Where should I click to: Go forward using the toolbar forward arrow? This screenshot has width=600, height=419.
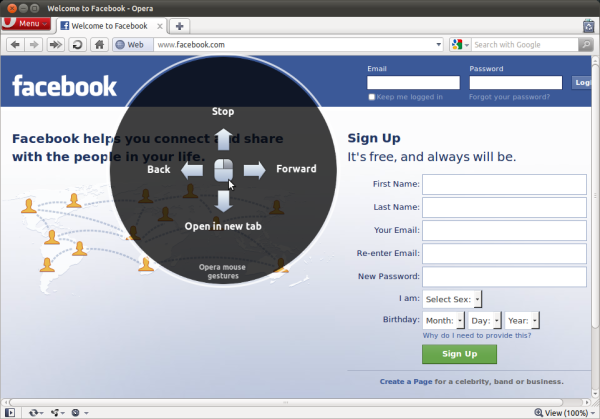[34, 45]
